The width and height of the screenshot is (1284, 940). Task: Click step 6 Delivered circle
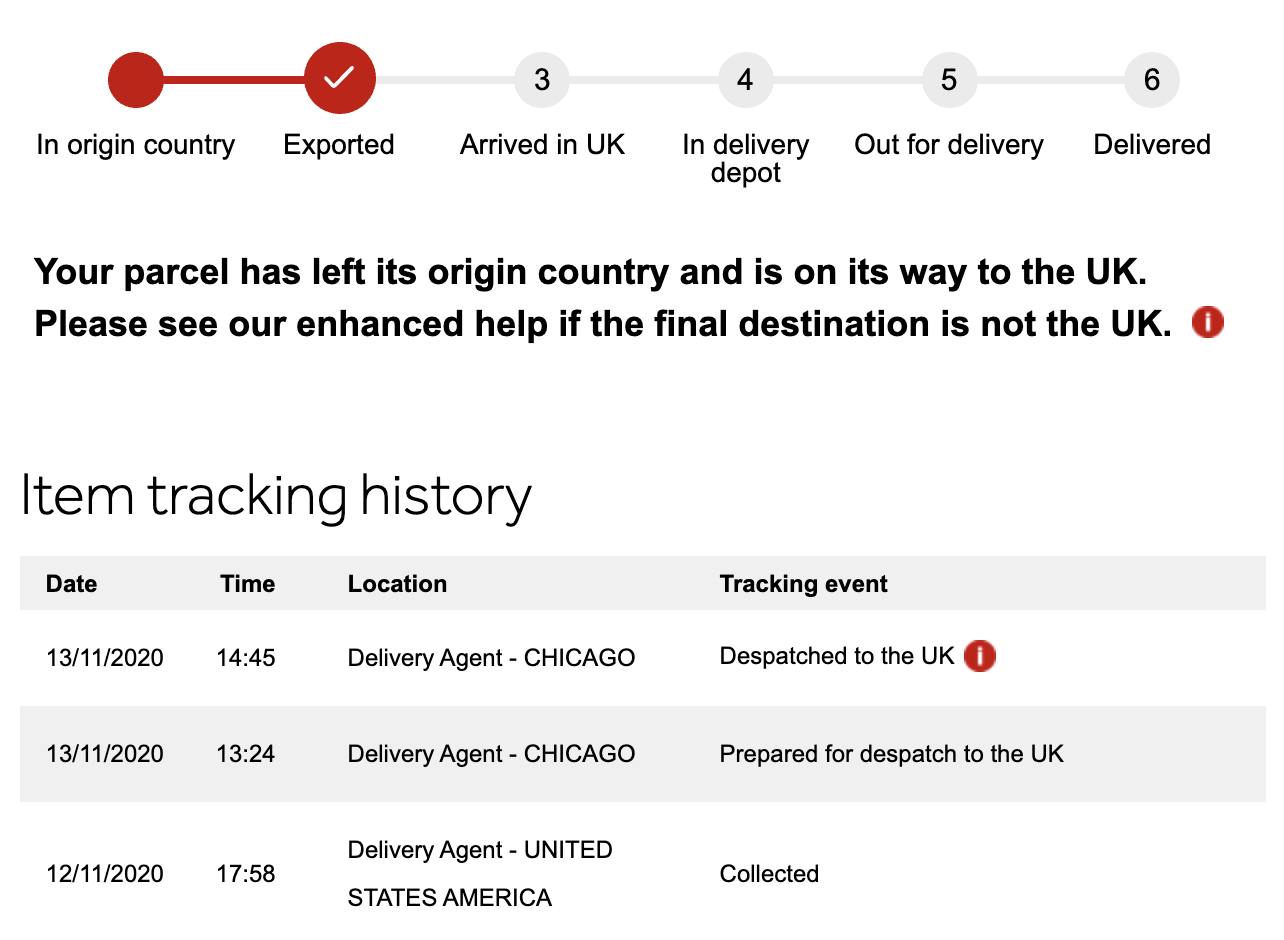[x=1152, y=79]
